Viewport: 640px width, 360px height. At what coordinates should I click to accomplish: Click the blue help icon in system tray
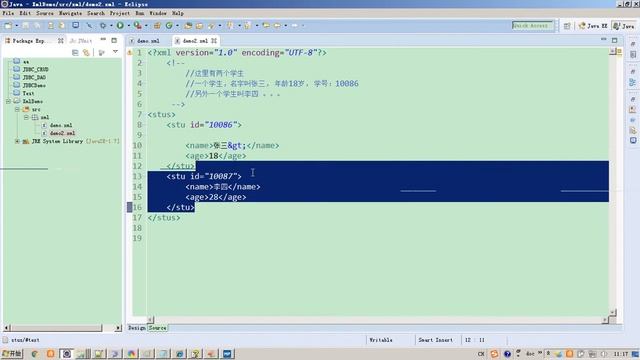[x=507, y=354]
